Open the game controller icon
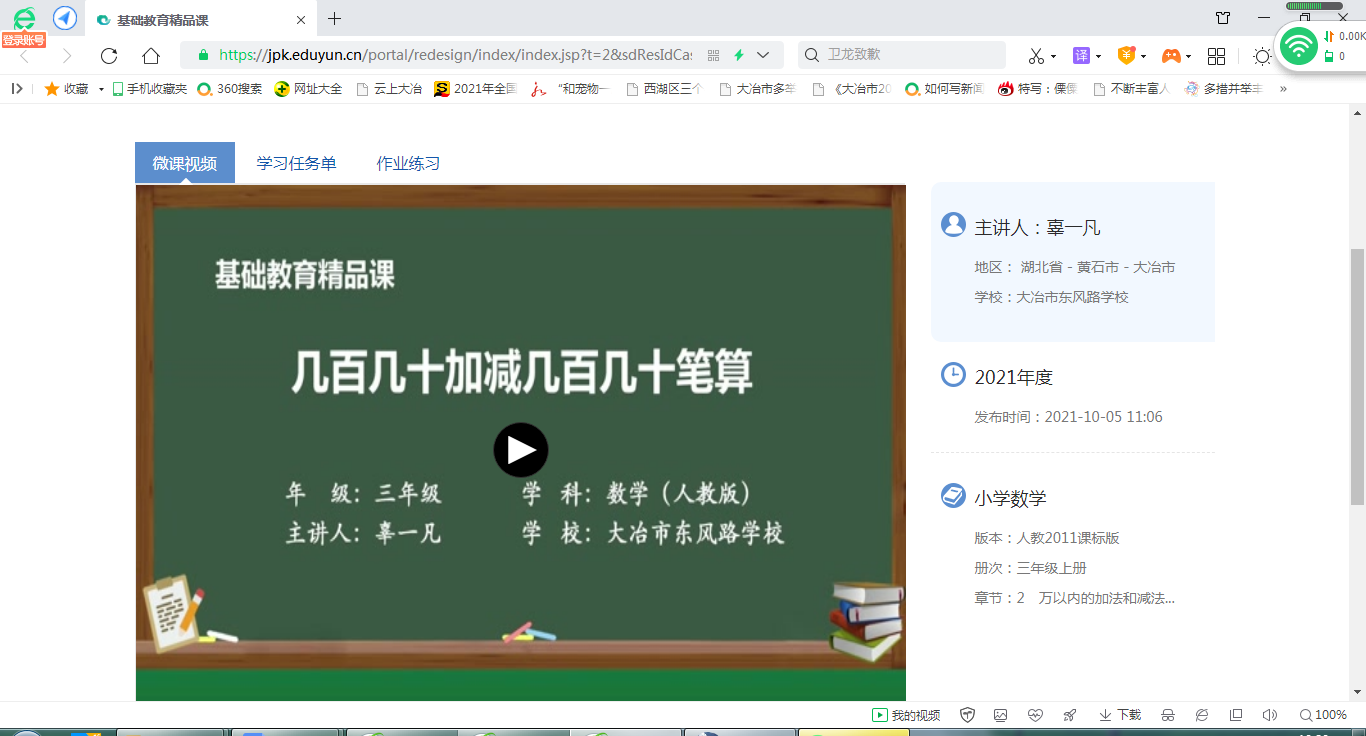This screenshot has height=736, width=1366. tap(1170, 56)
